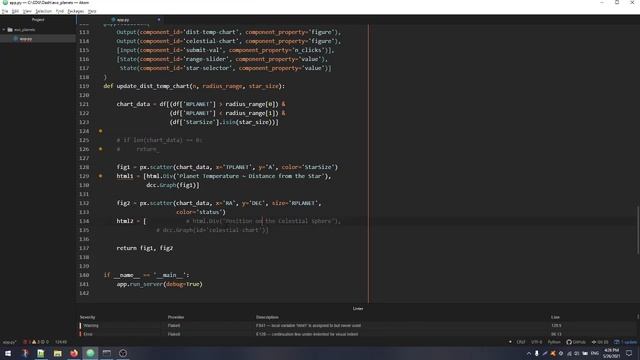640x360 pixels.
Task: Open the OBS Studio taskbar icon
Action: [x=123, y=353]
